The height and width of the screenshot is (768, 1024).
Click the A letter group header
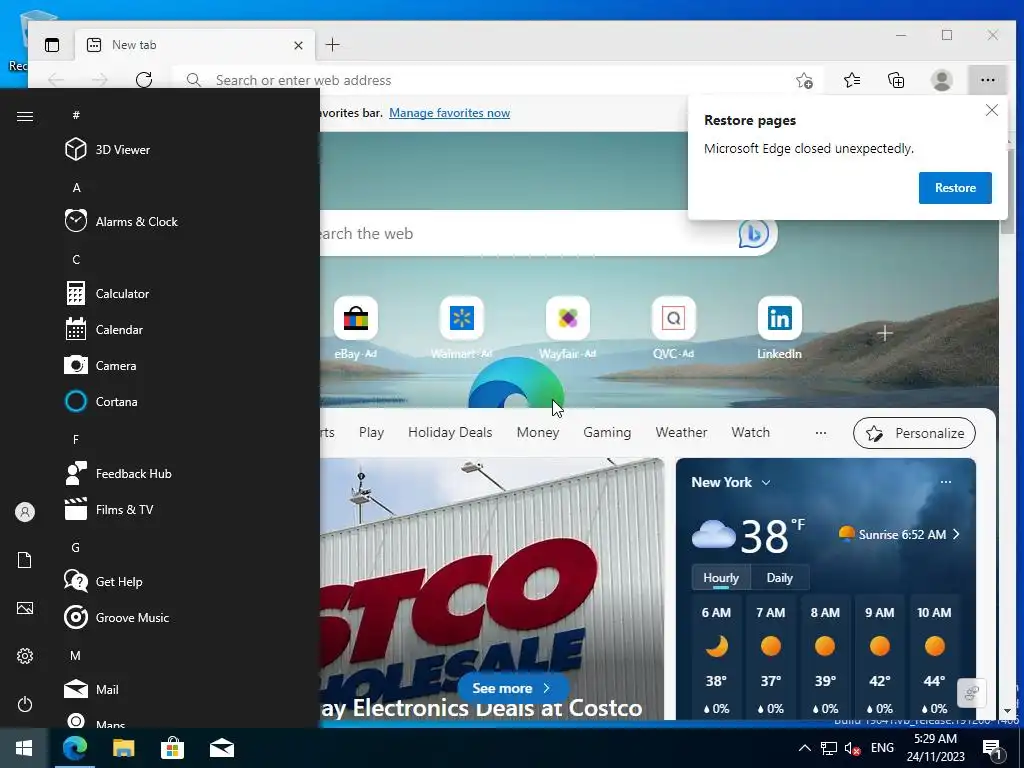point(76,187)
